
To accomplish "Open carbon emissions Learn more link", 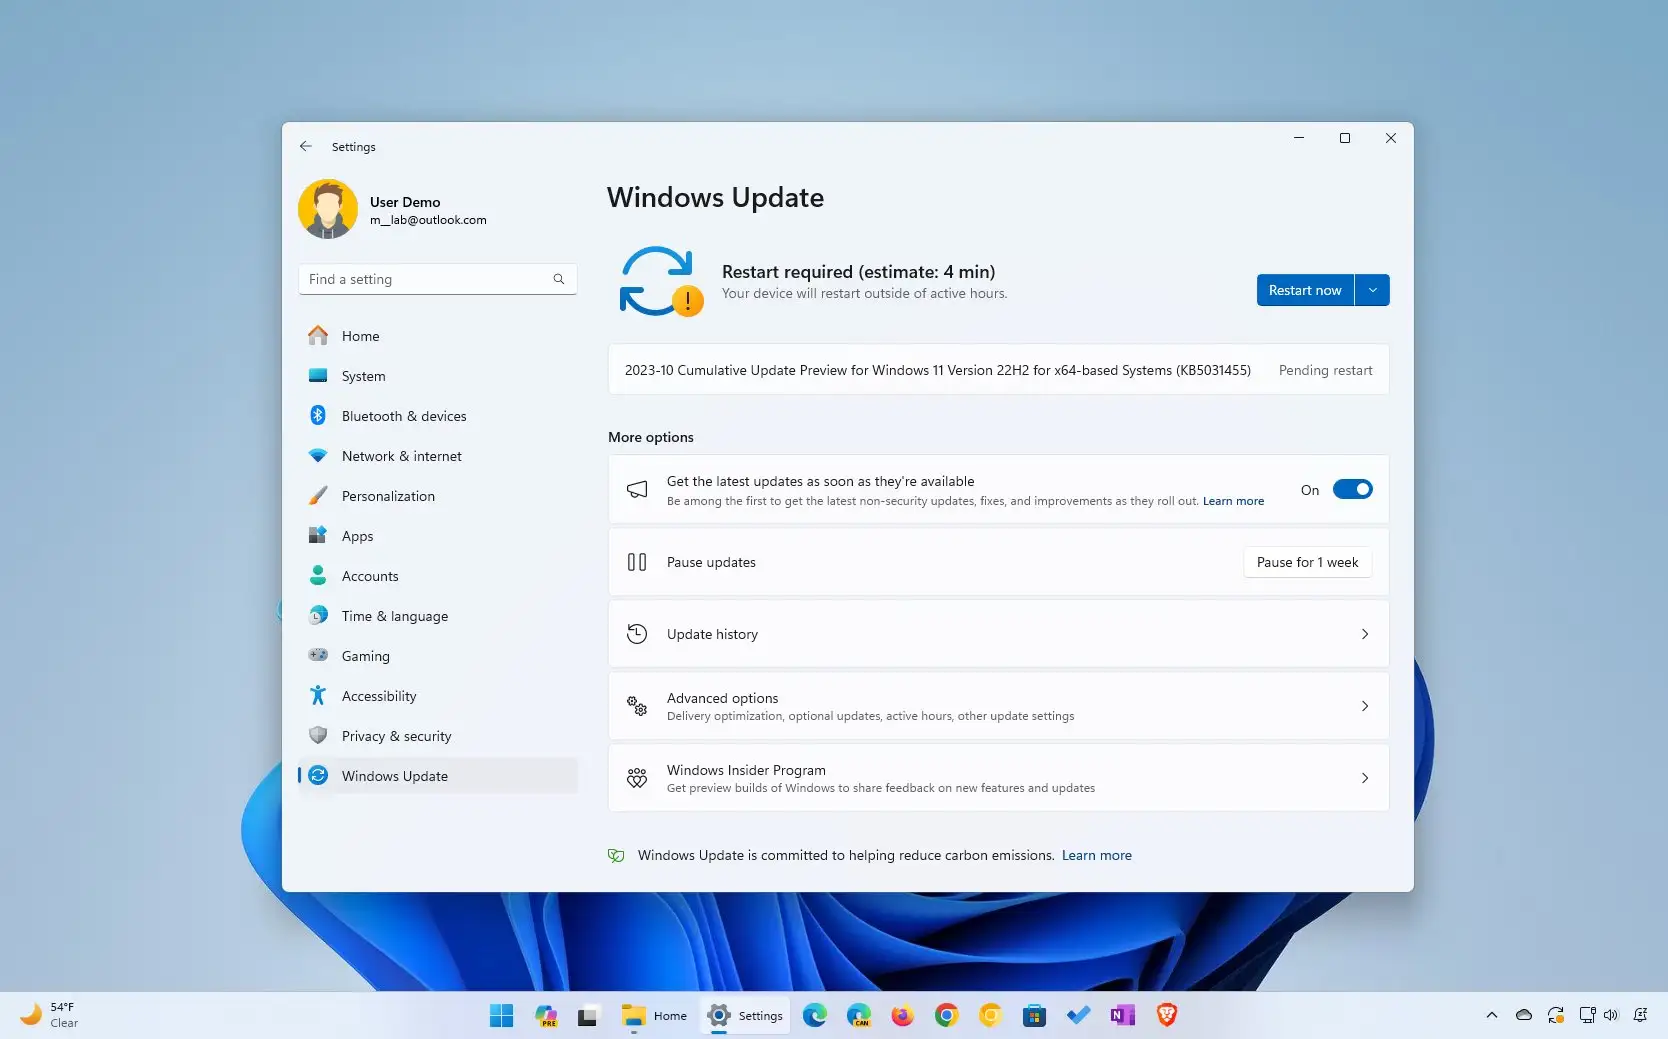I will 1097,855.
